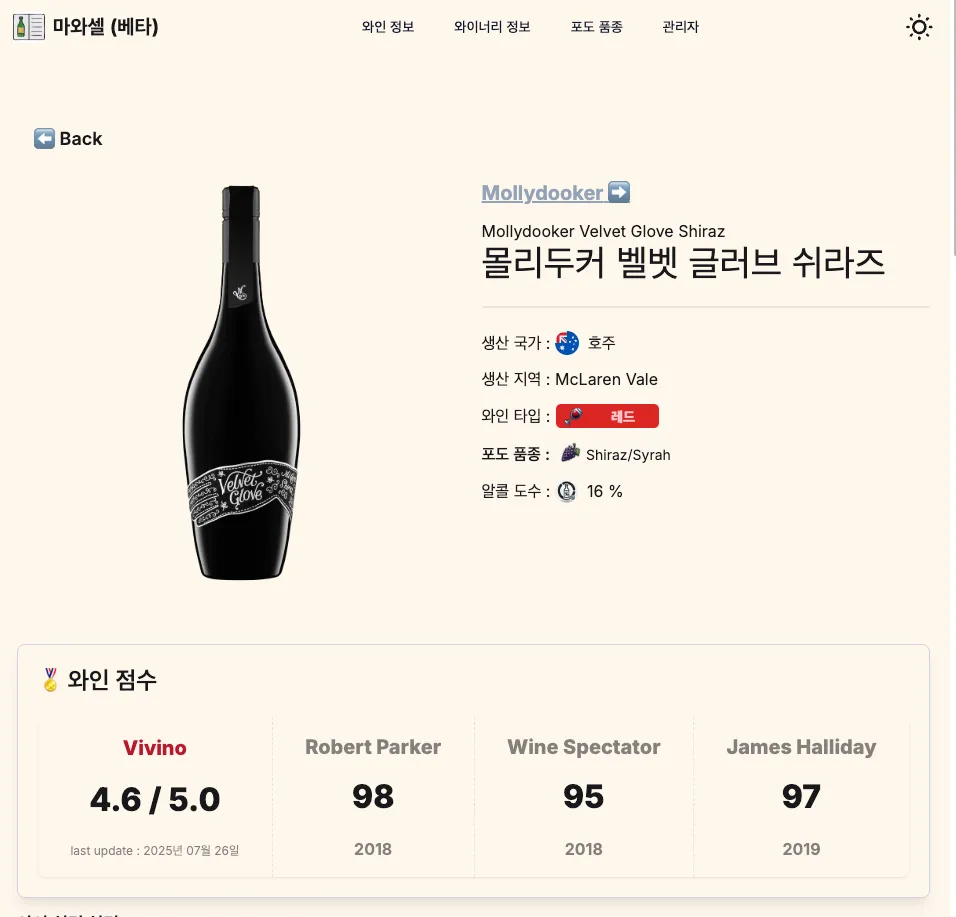Toggle the sun theme switch
Viewport: 956px width, 917px height.
918,27
